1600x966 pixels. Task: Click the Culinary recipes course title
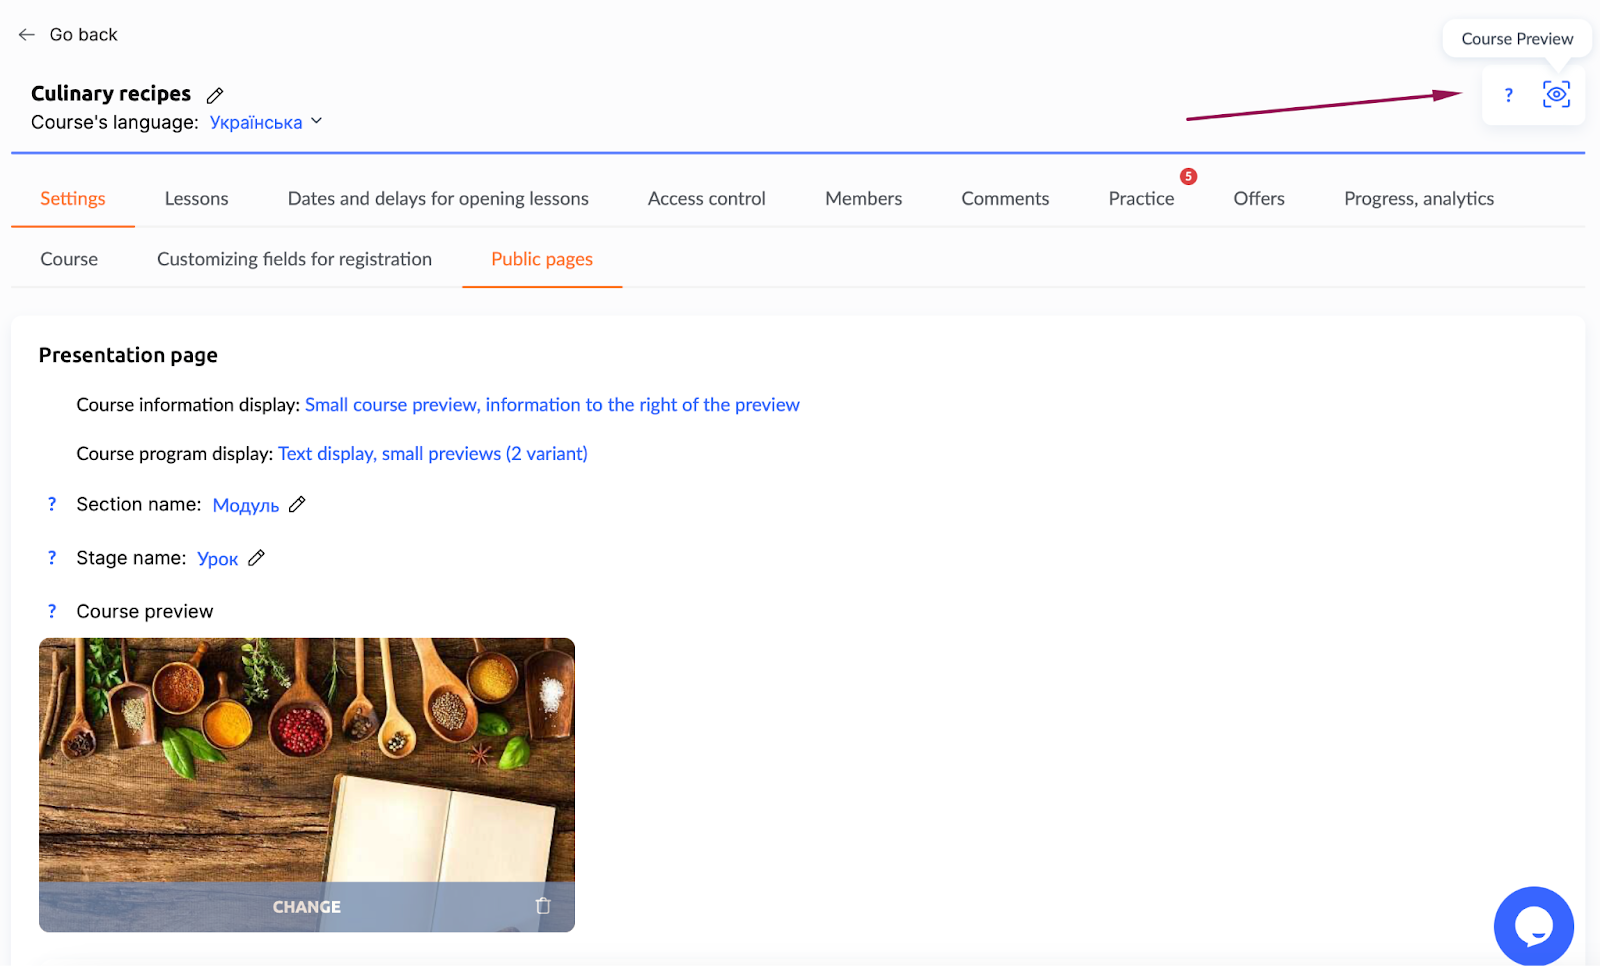coord(111,93)
